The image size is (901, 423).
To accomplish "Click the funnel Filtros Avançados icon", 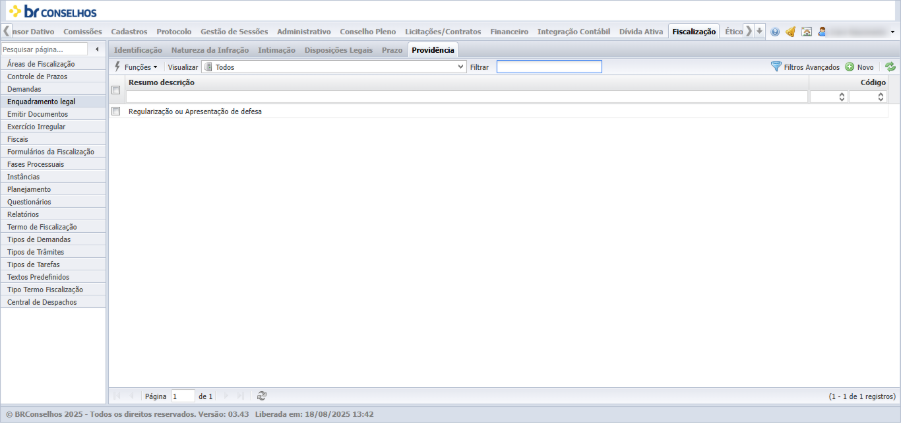I will pyautogui.click(x=776, y=67).
